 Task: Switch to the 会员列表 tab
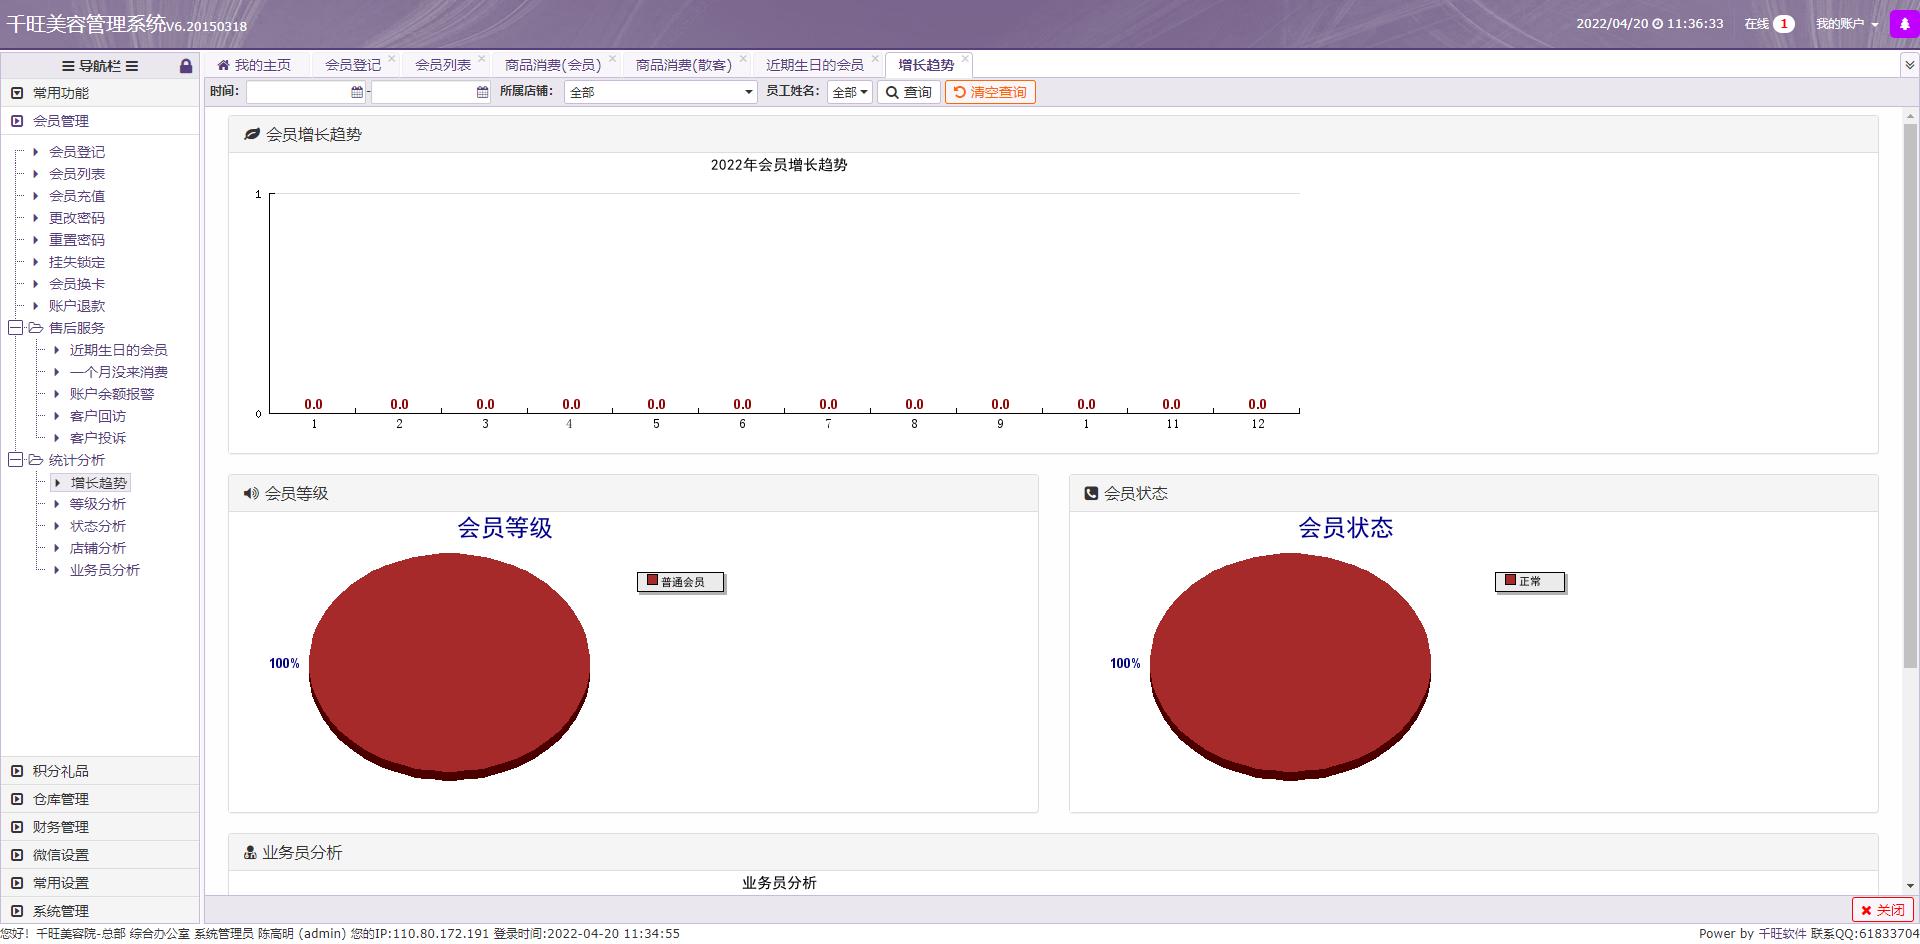point(443,65)
